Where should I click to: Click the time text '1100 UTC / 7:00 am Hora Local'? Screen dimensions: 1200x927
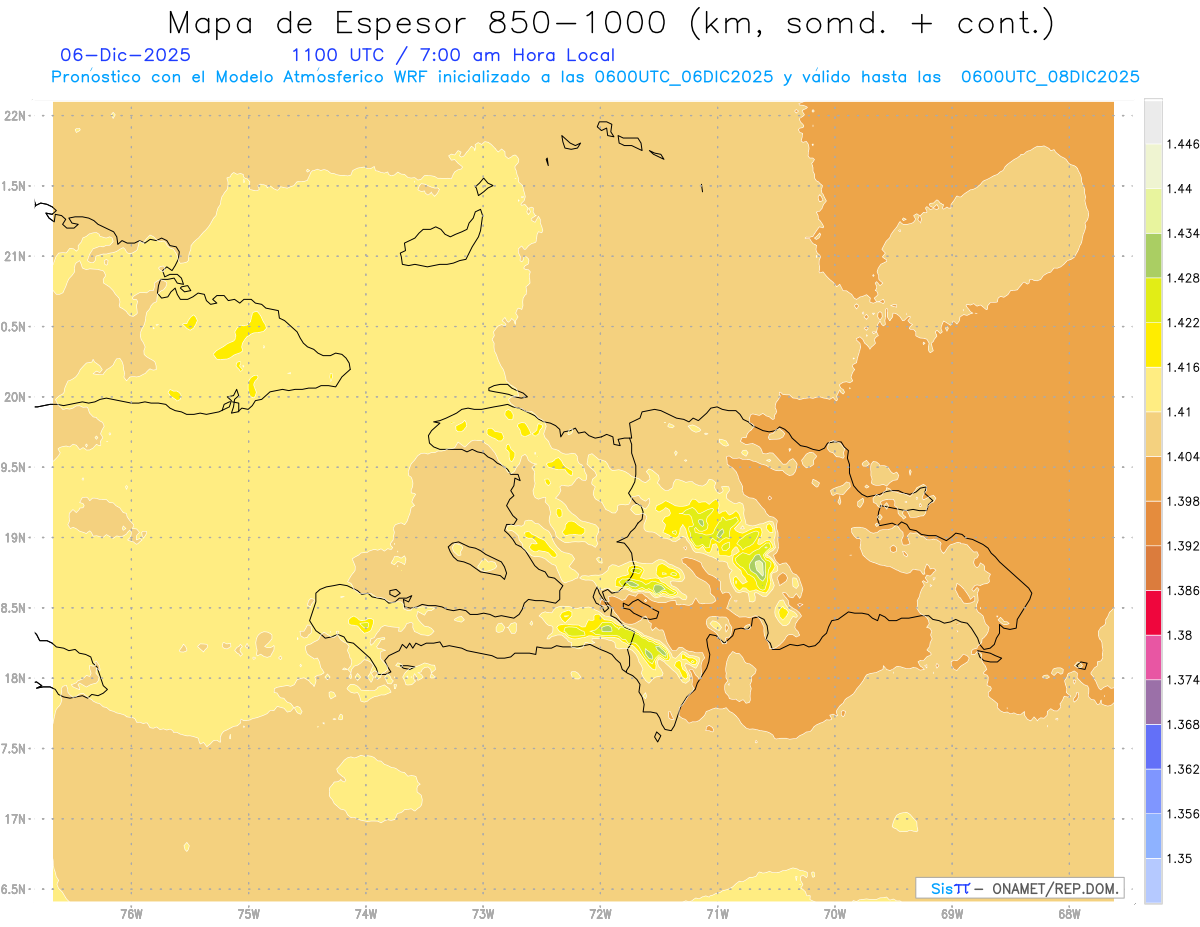(x=453, y=55)
